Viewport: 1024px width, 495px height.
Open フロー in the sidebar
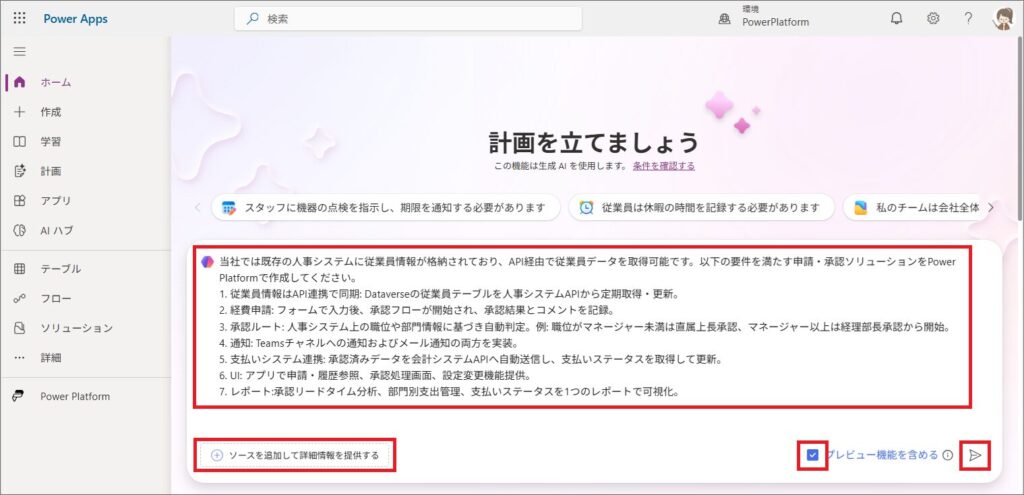56,298
